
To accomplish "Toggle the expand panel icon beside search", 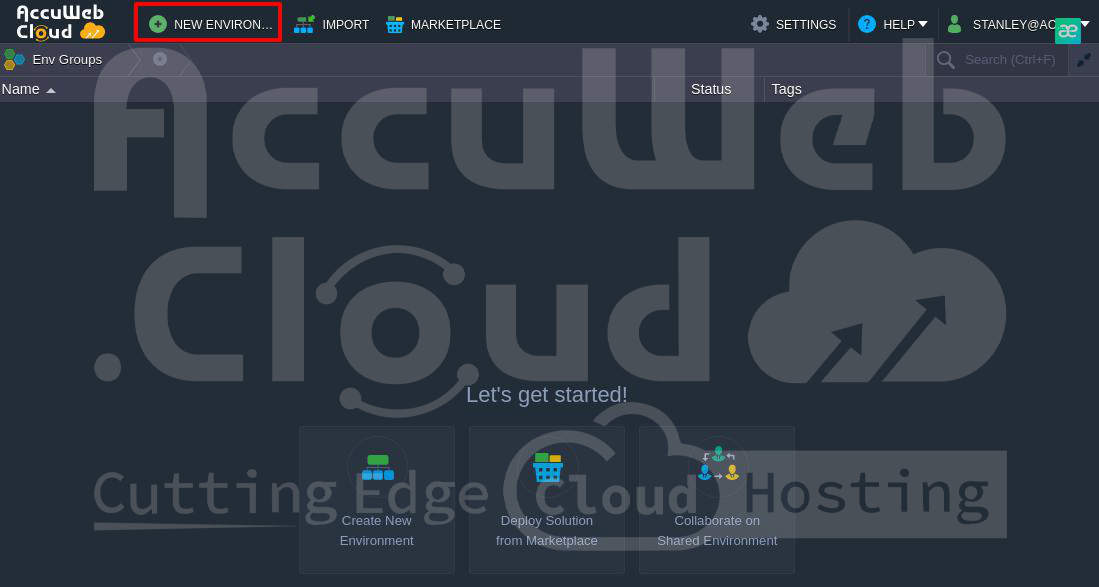I will point(1083,60).
